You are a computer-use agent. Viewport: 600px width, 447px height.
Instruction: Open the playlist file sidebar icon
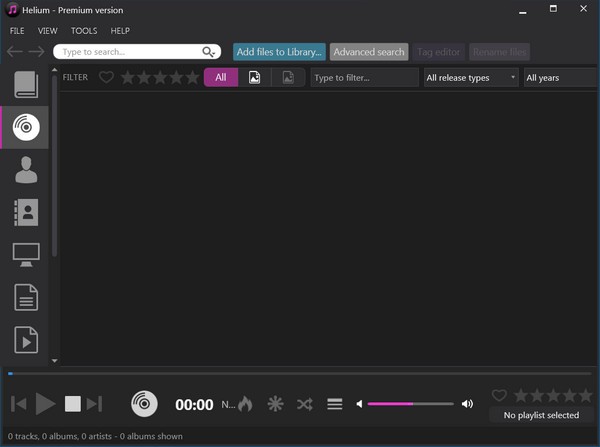coord(26,340)
